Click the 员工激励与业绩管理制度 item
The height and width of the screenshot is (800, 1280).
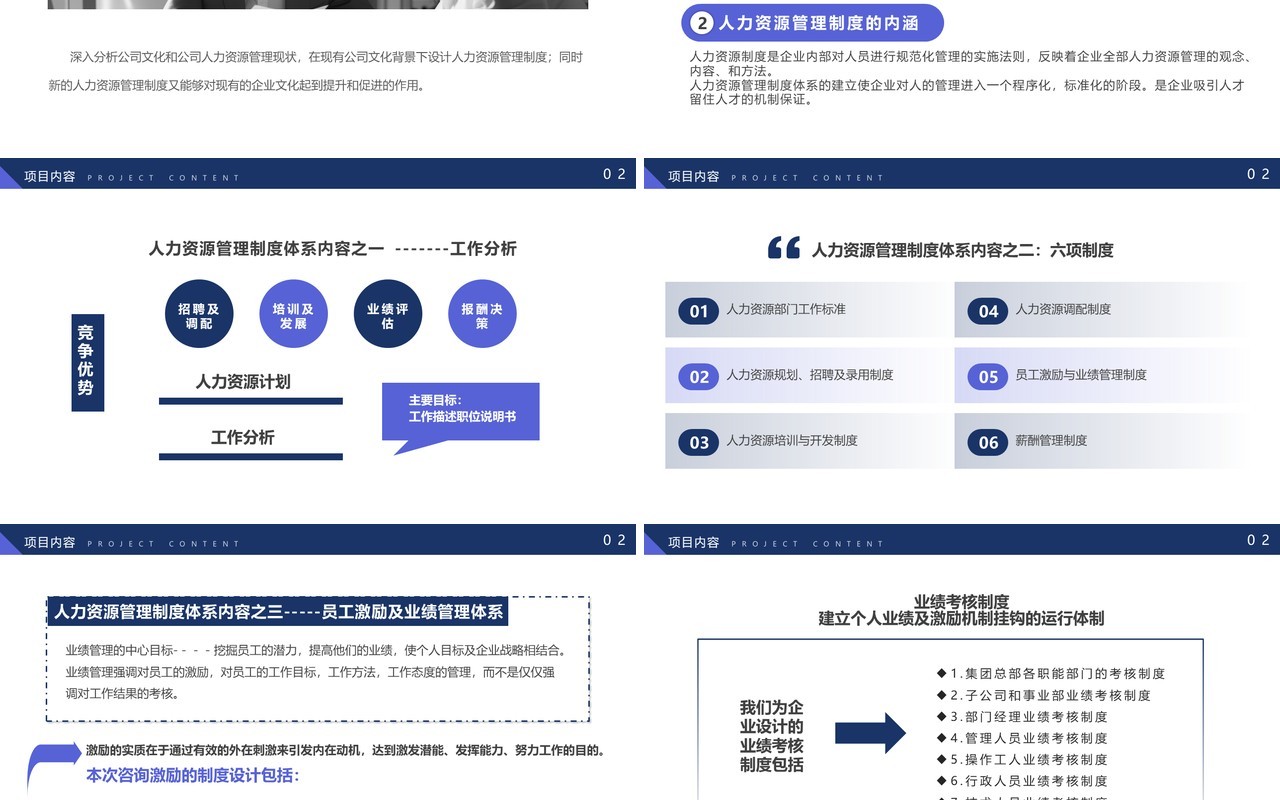click(1081, 375)
